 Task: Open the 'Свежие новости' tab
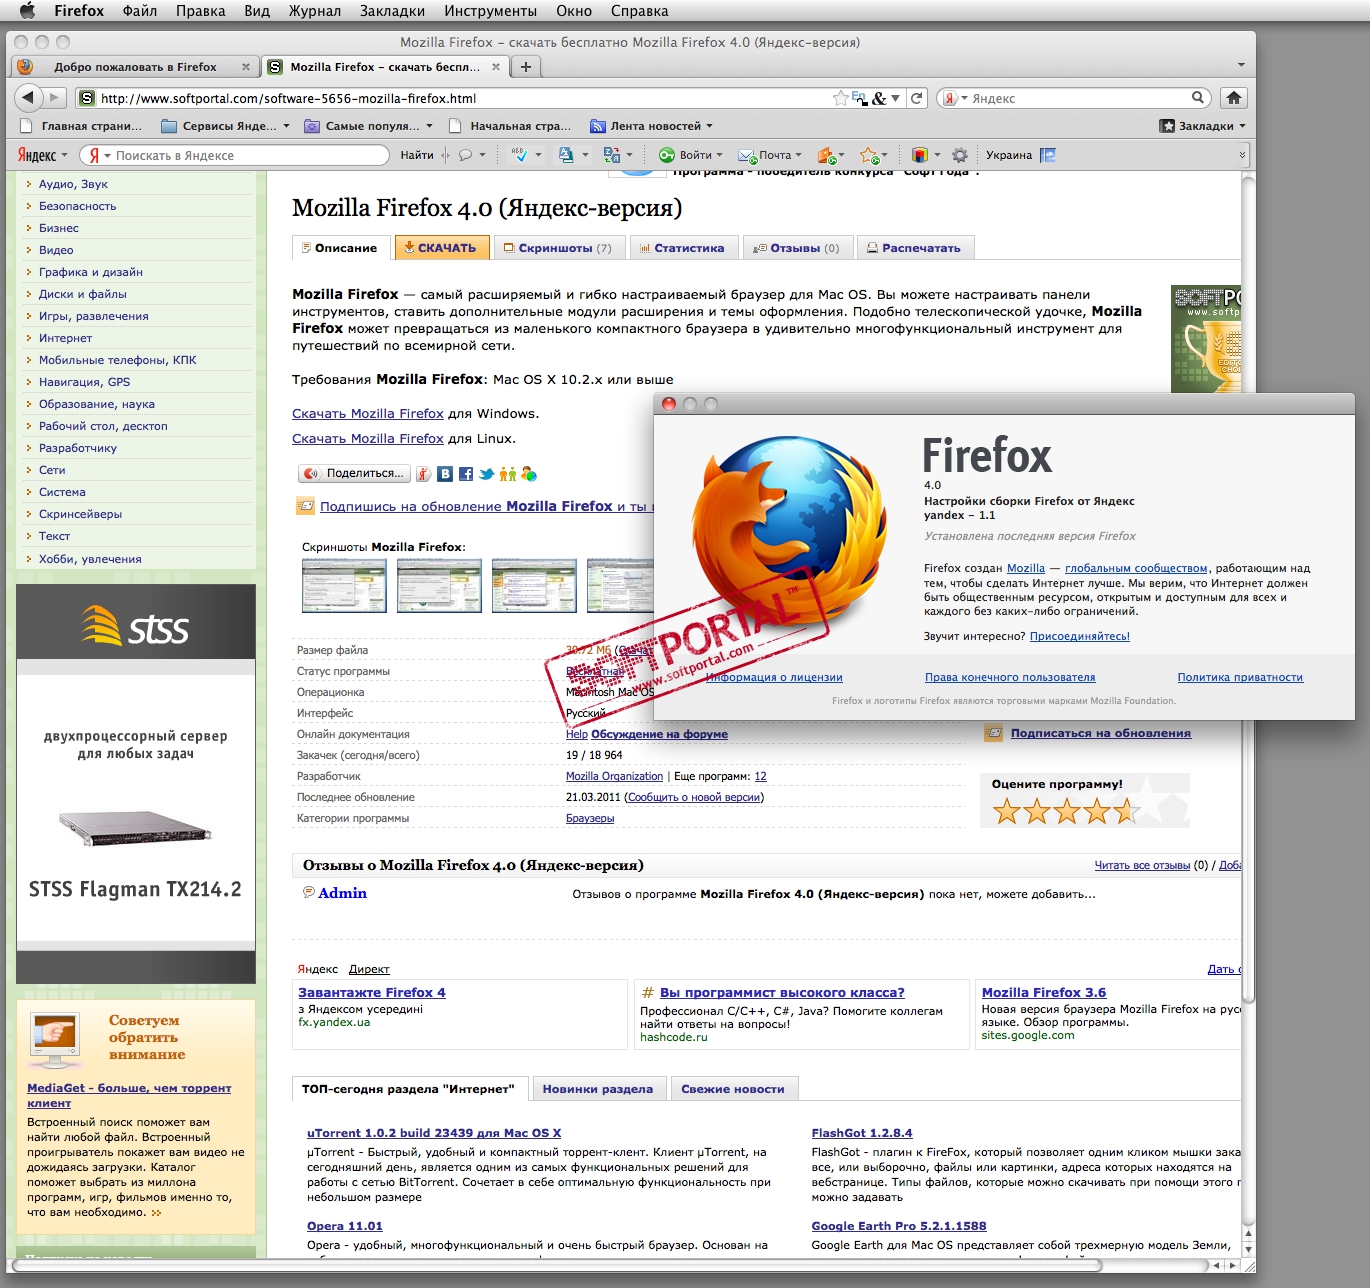click(733, 1089)
